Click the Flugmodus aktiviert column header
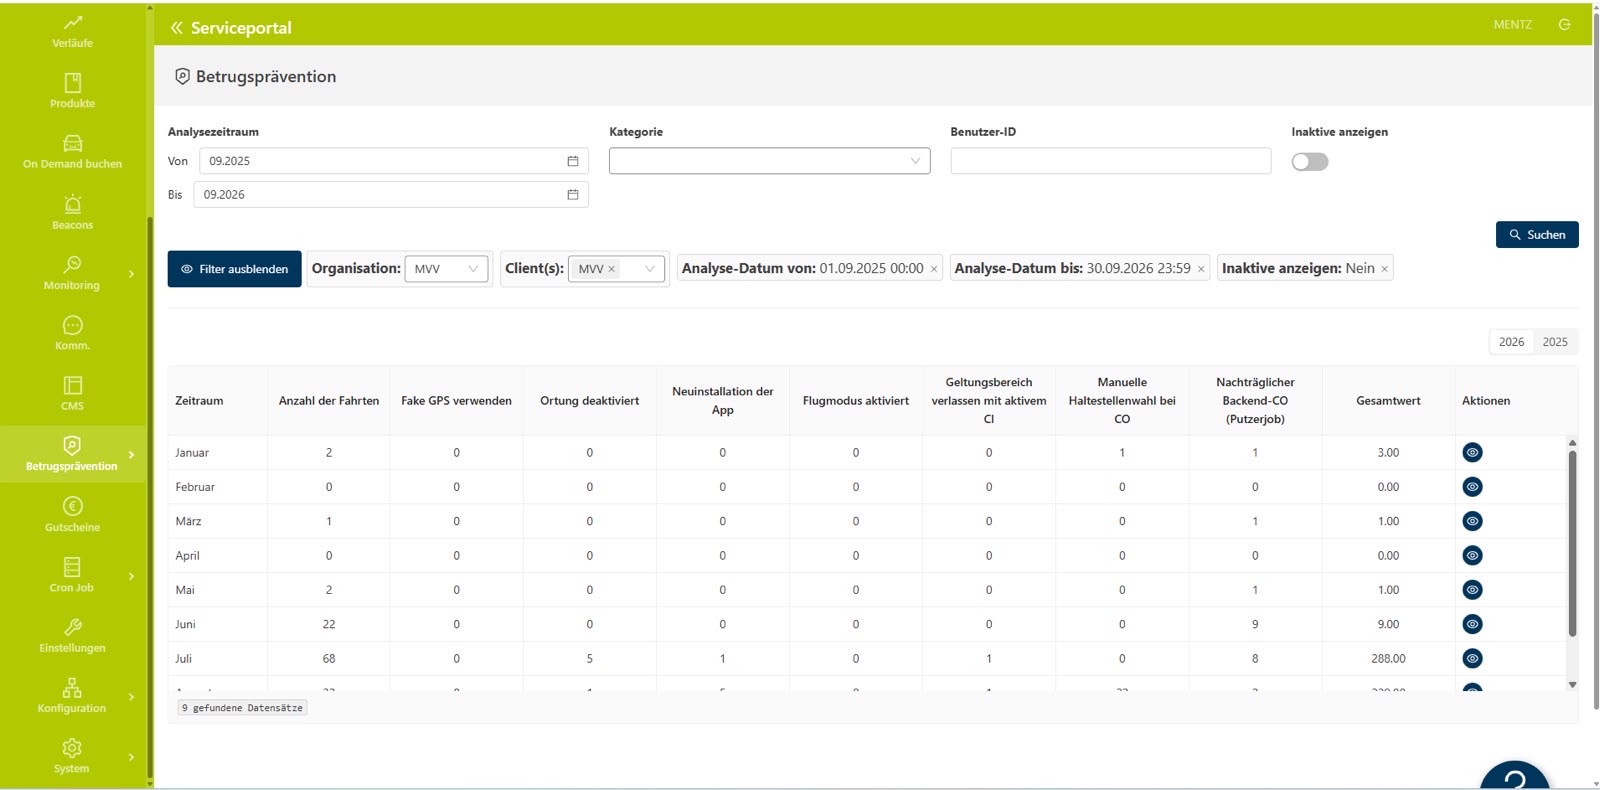This screenshot has height=790, width=1600. coord(855,401)
